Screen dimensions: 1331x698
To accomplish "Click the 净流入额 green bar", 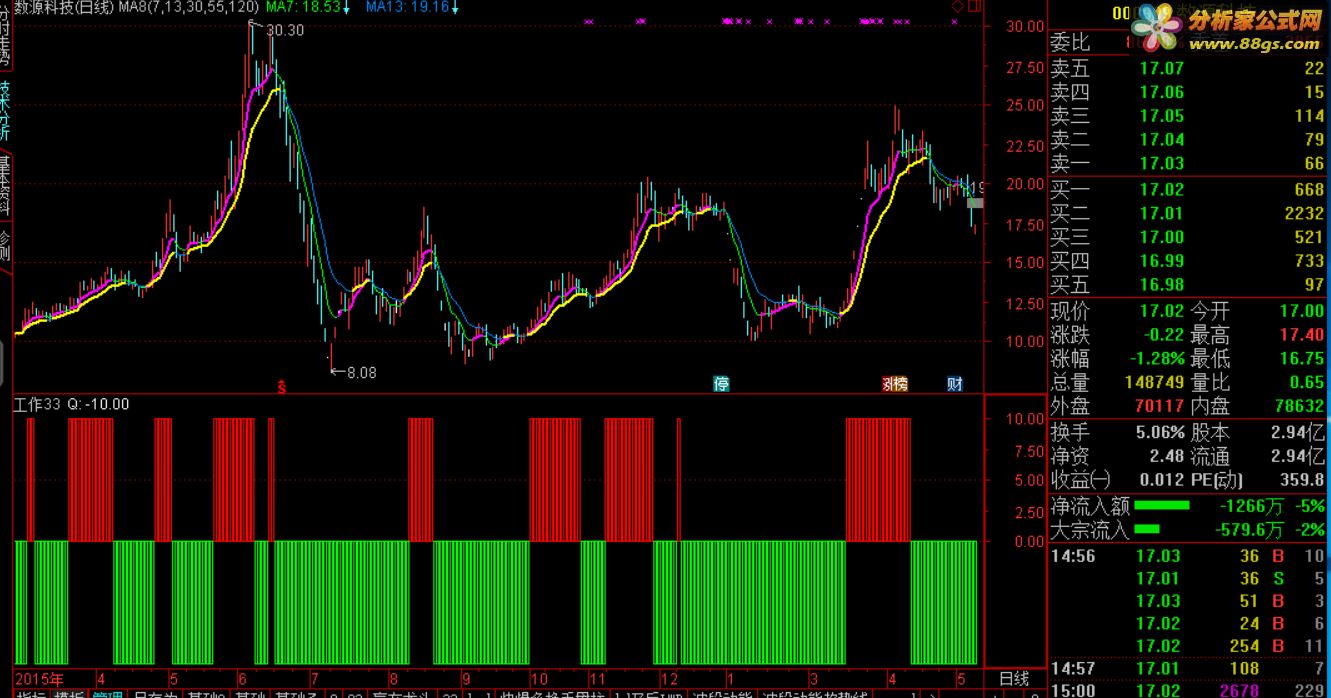I will coord(1163,506).
